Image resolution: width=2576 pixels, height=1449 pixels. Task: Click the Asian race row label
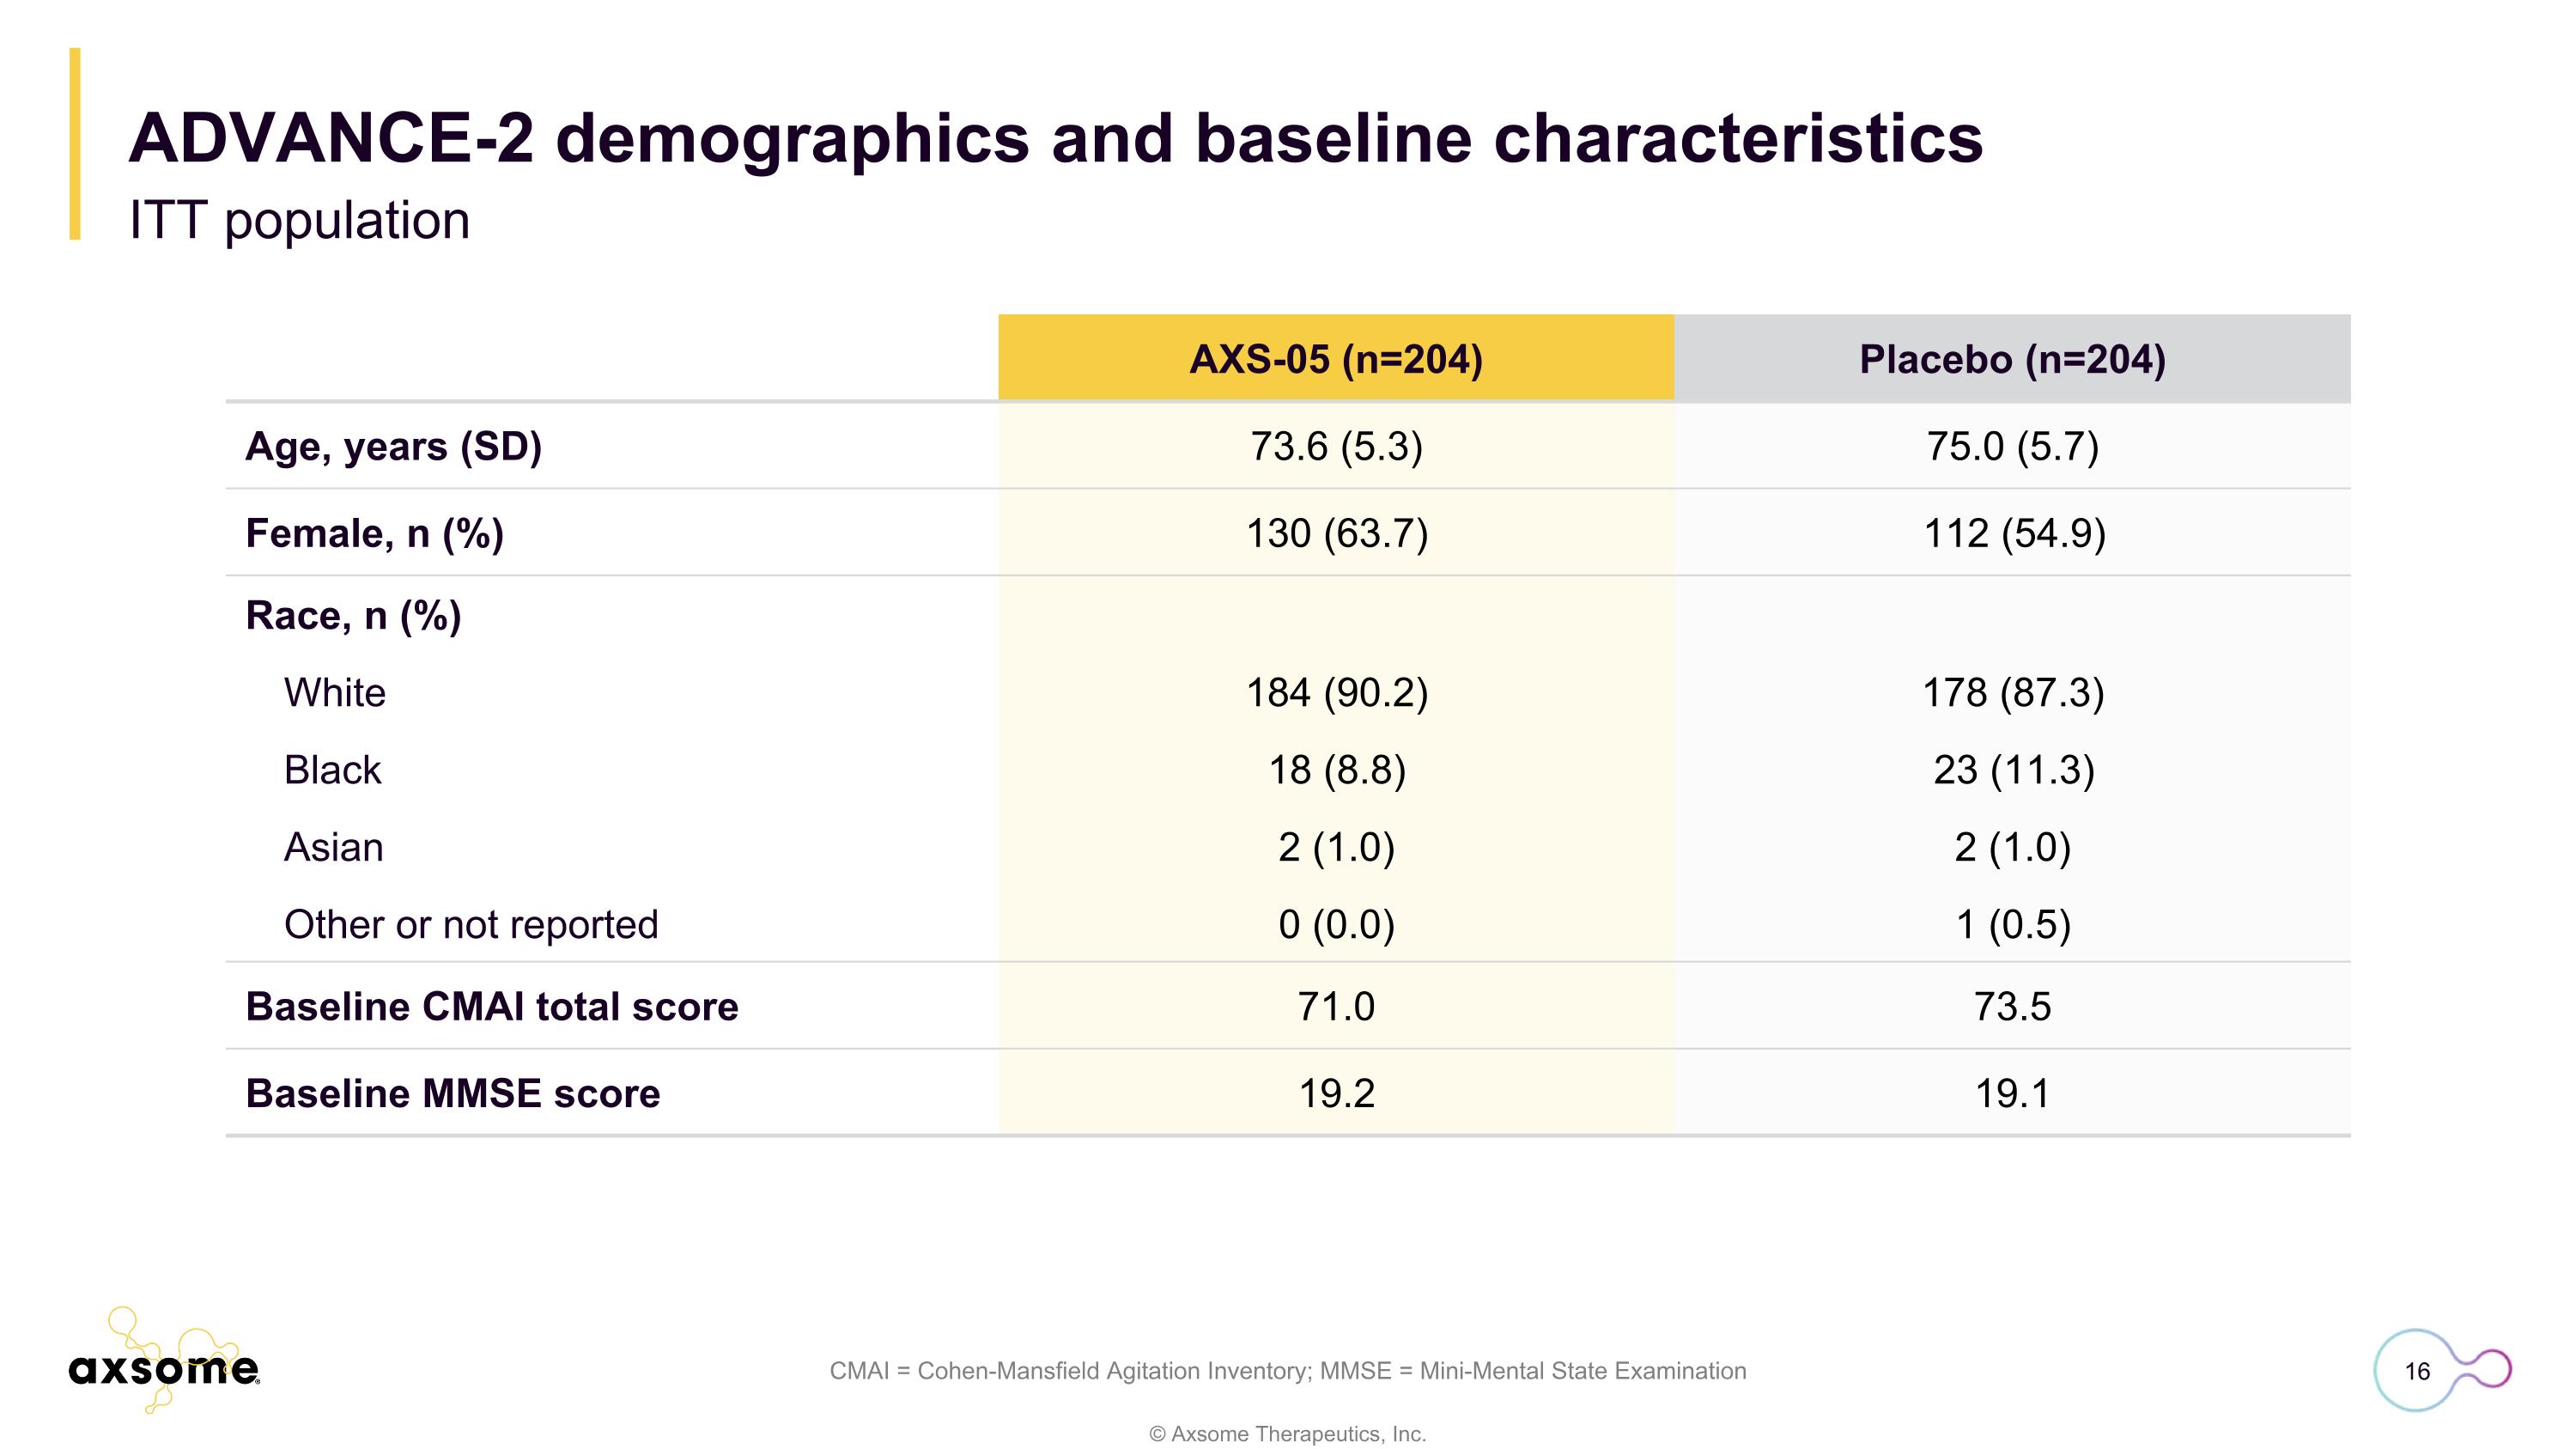(x=333, y=847)
